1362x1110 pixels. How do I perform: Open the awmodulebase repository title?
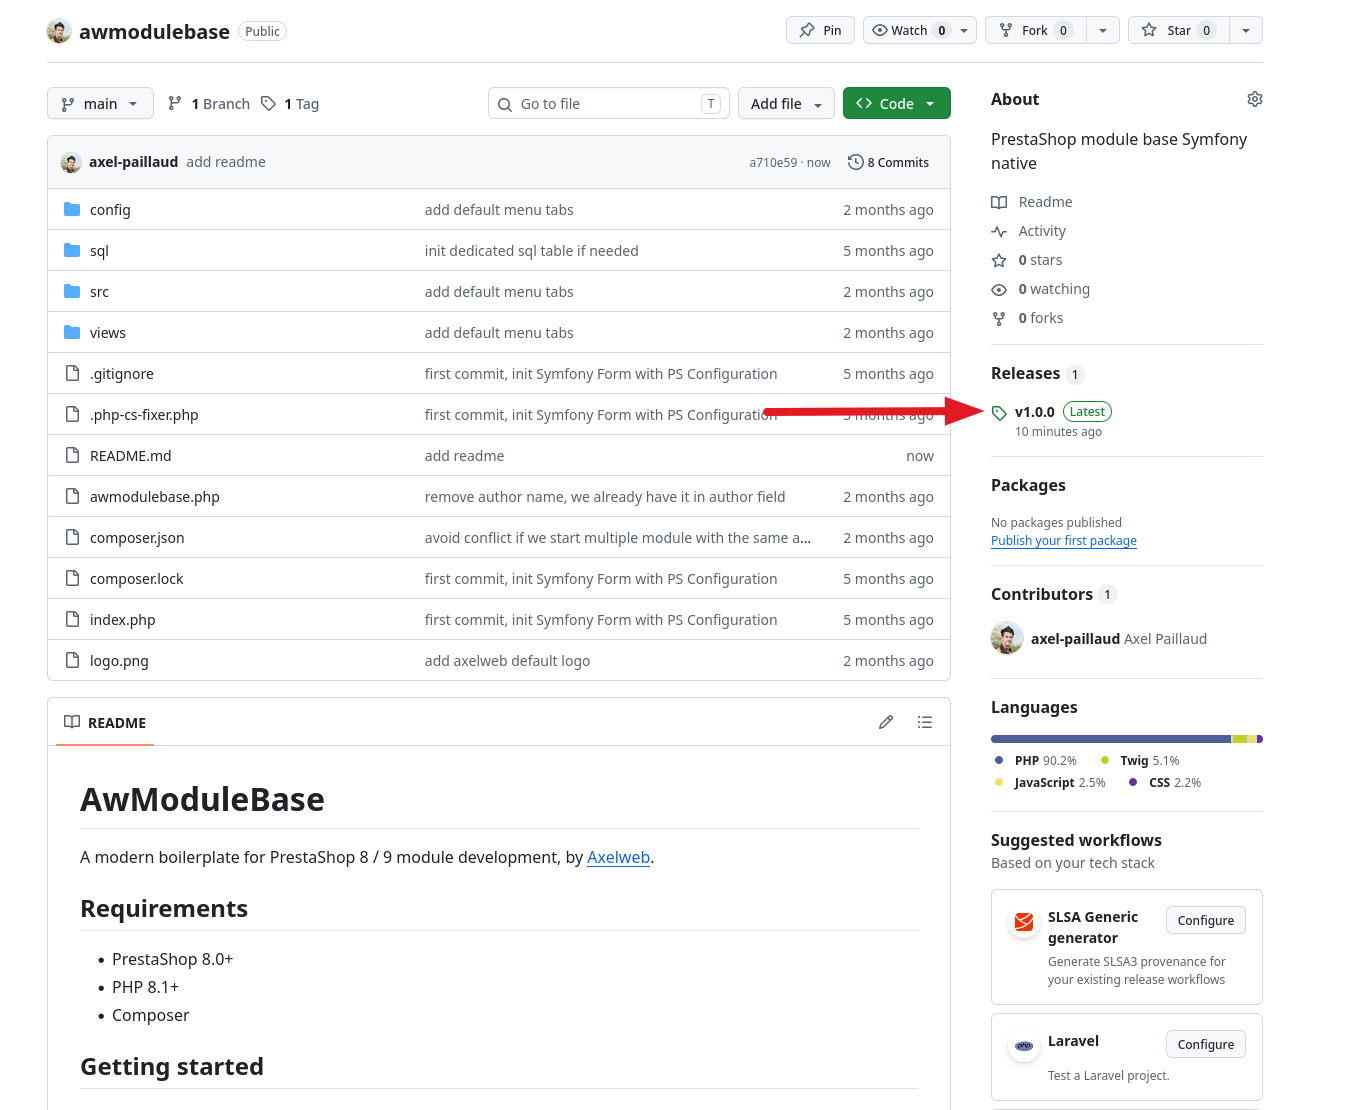(x=154, y=32)
